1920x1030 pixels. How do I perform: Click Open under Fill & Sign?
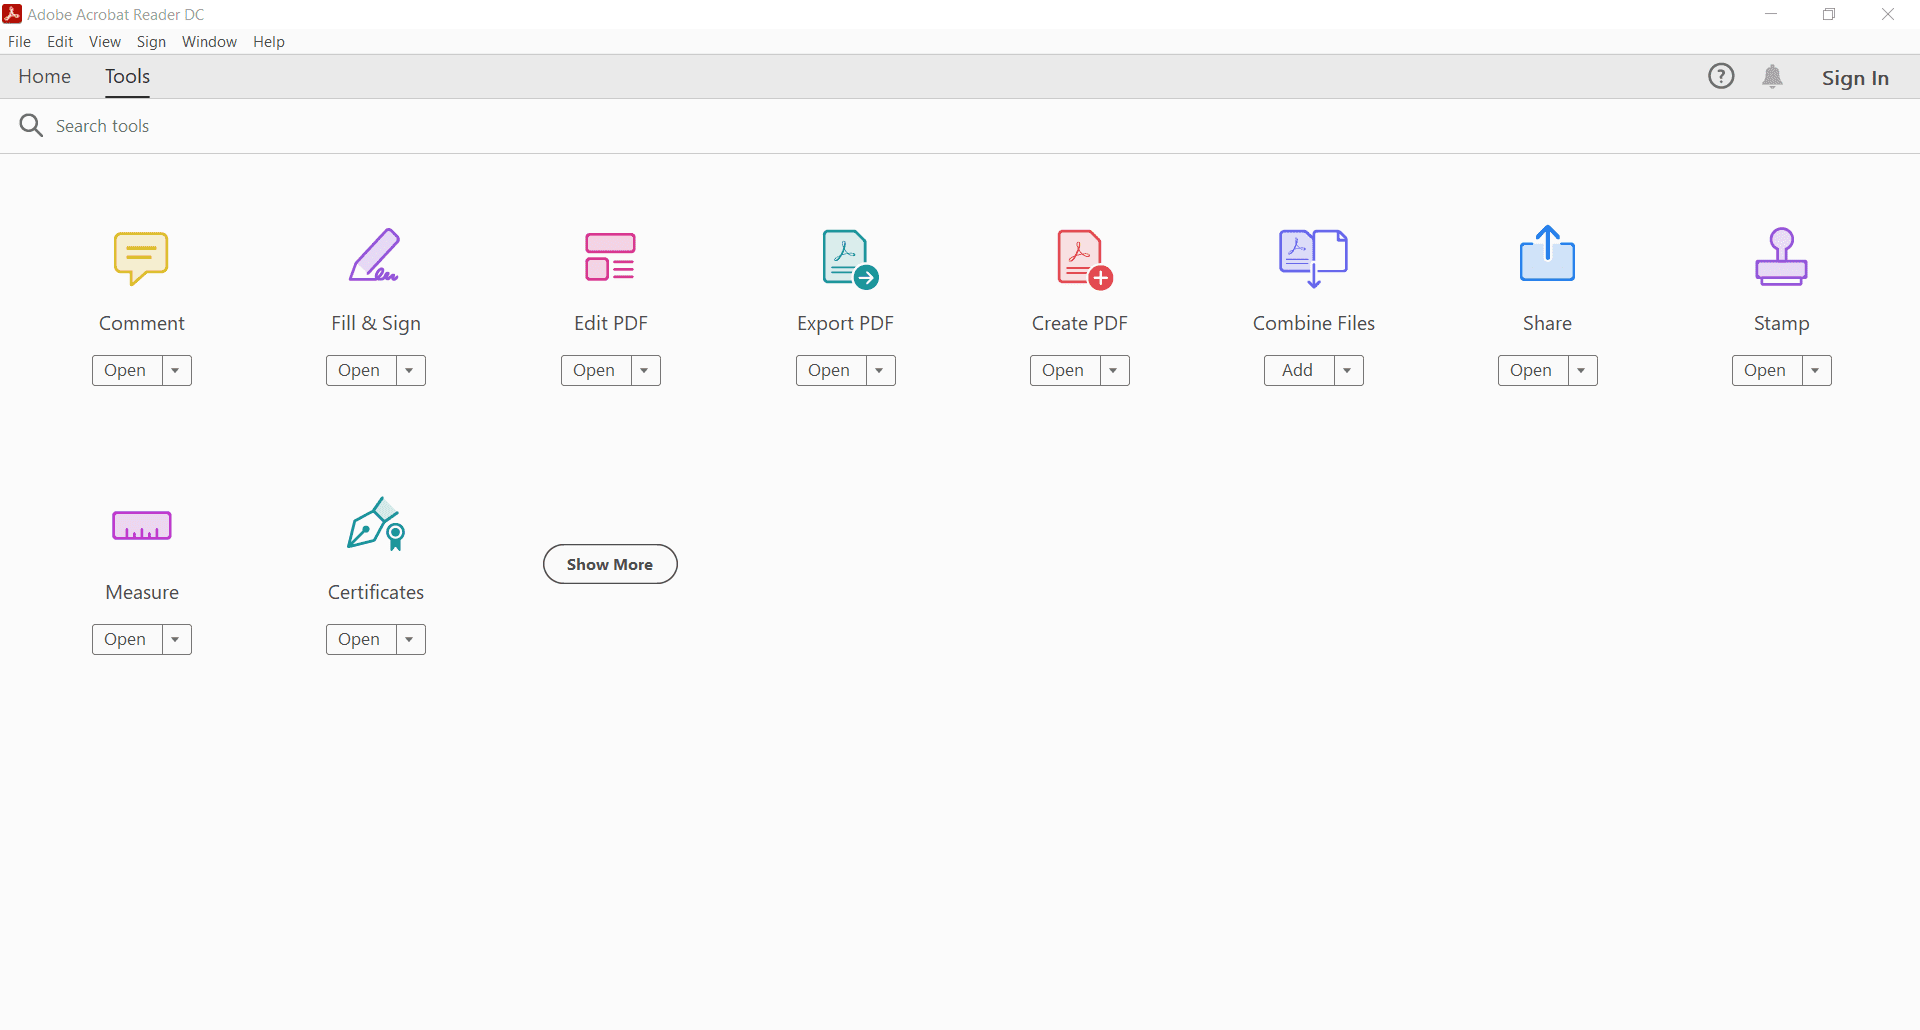point(361,371)
